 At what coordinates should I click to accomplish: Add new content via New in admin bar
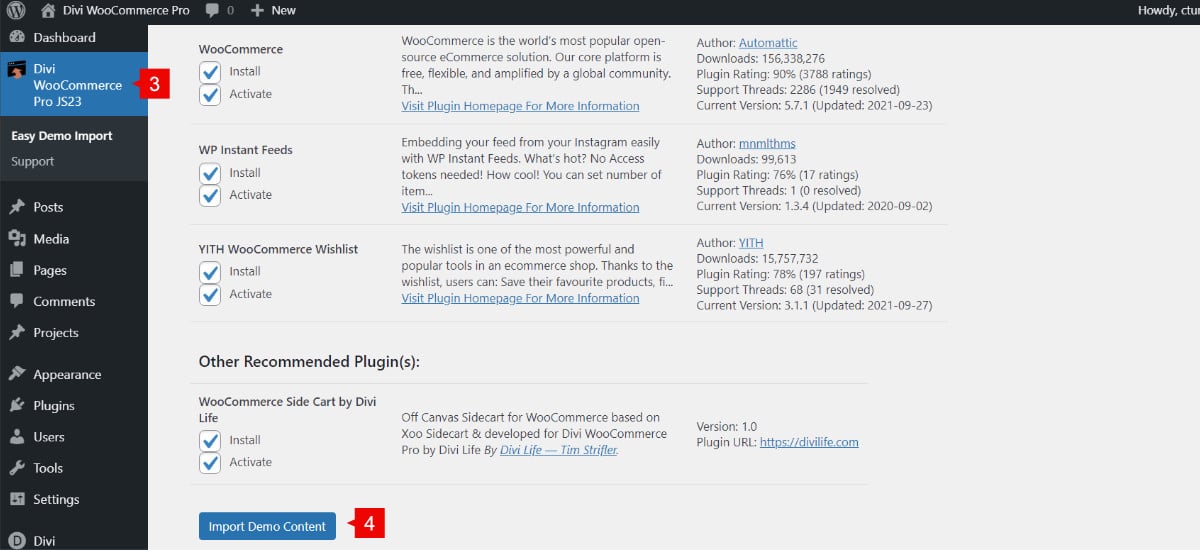pyautogui.click(x=273, y=11)
